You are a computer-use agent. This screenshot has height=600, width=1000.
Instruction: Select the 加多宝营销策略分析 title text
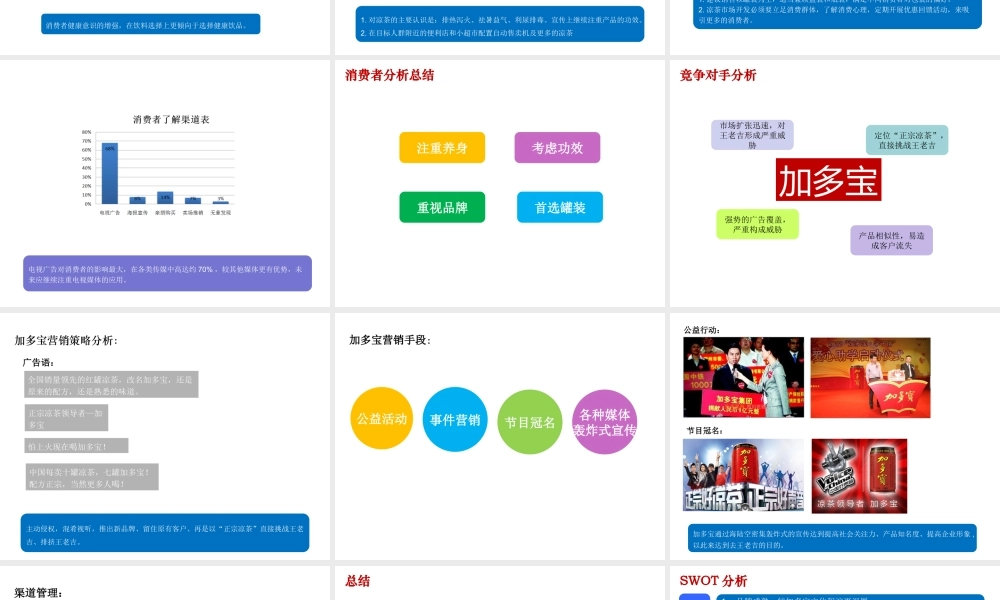(x=66, y=340)
